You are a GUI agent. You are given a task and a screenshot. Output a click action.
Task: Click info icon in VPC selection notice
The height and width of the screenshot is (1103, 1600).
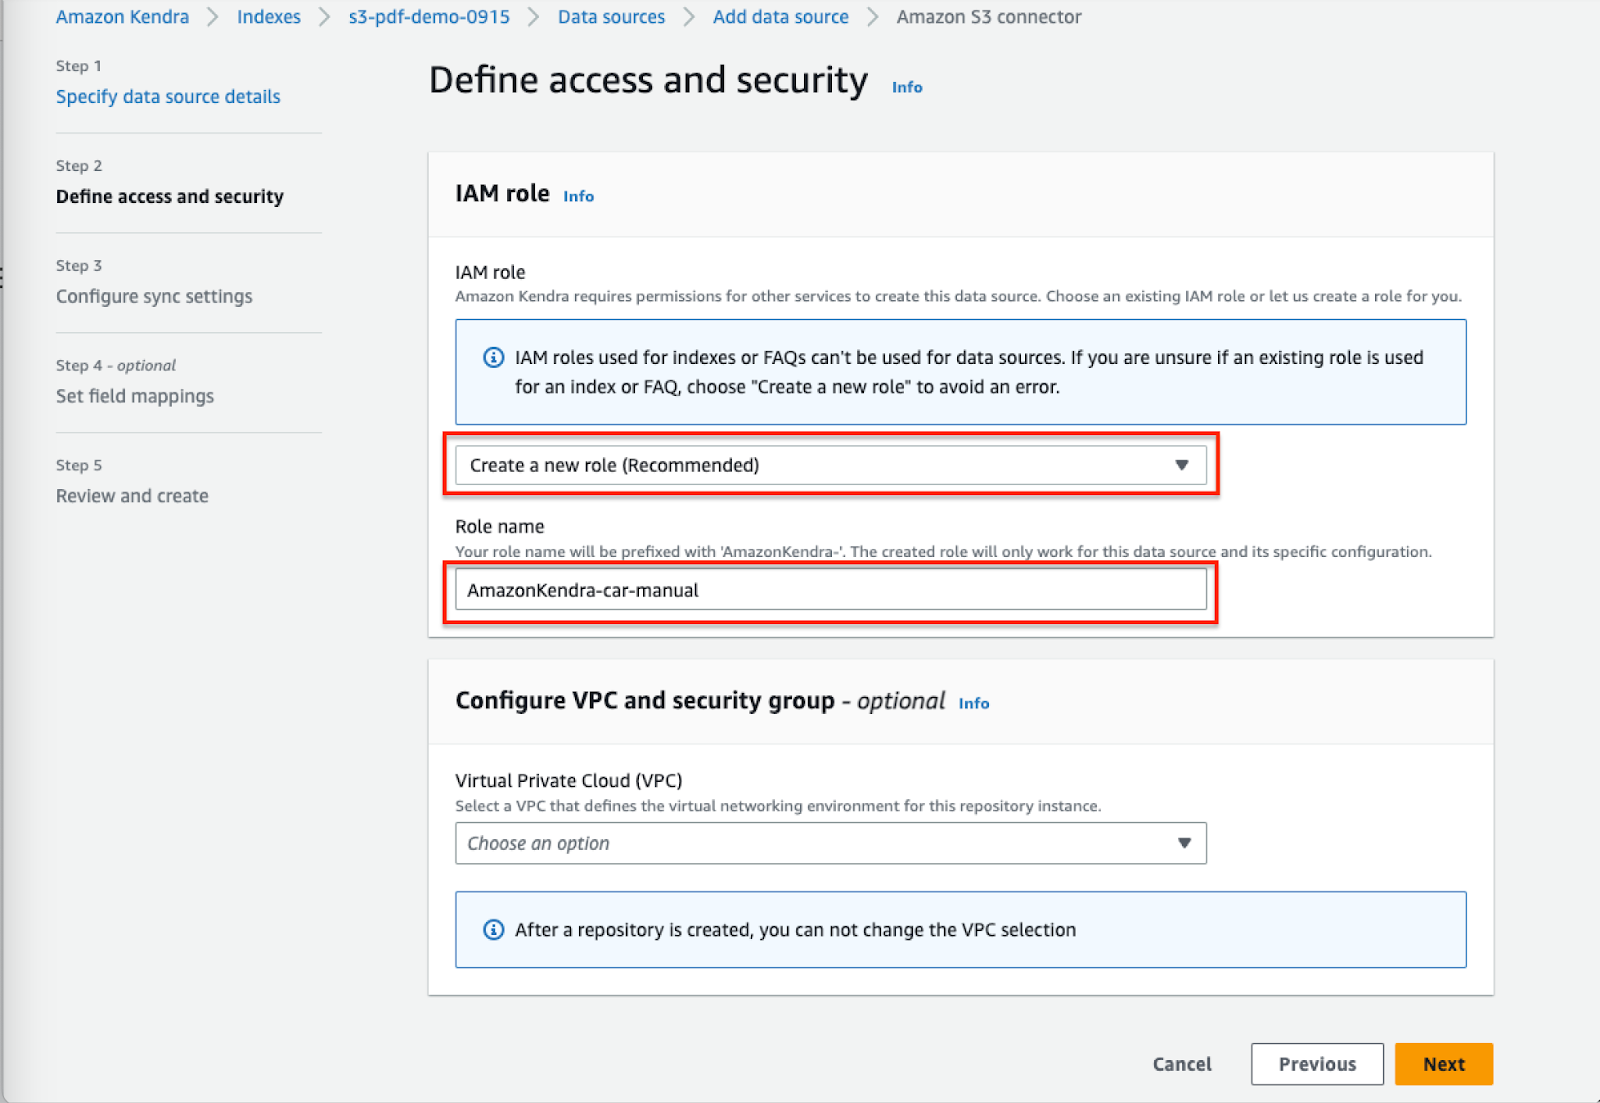(494, 929)
